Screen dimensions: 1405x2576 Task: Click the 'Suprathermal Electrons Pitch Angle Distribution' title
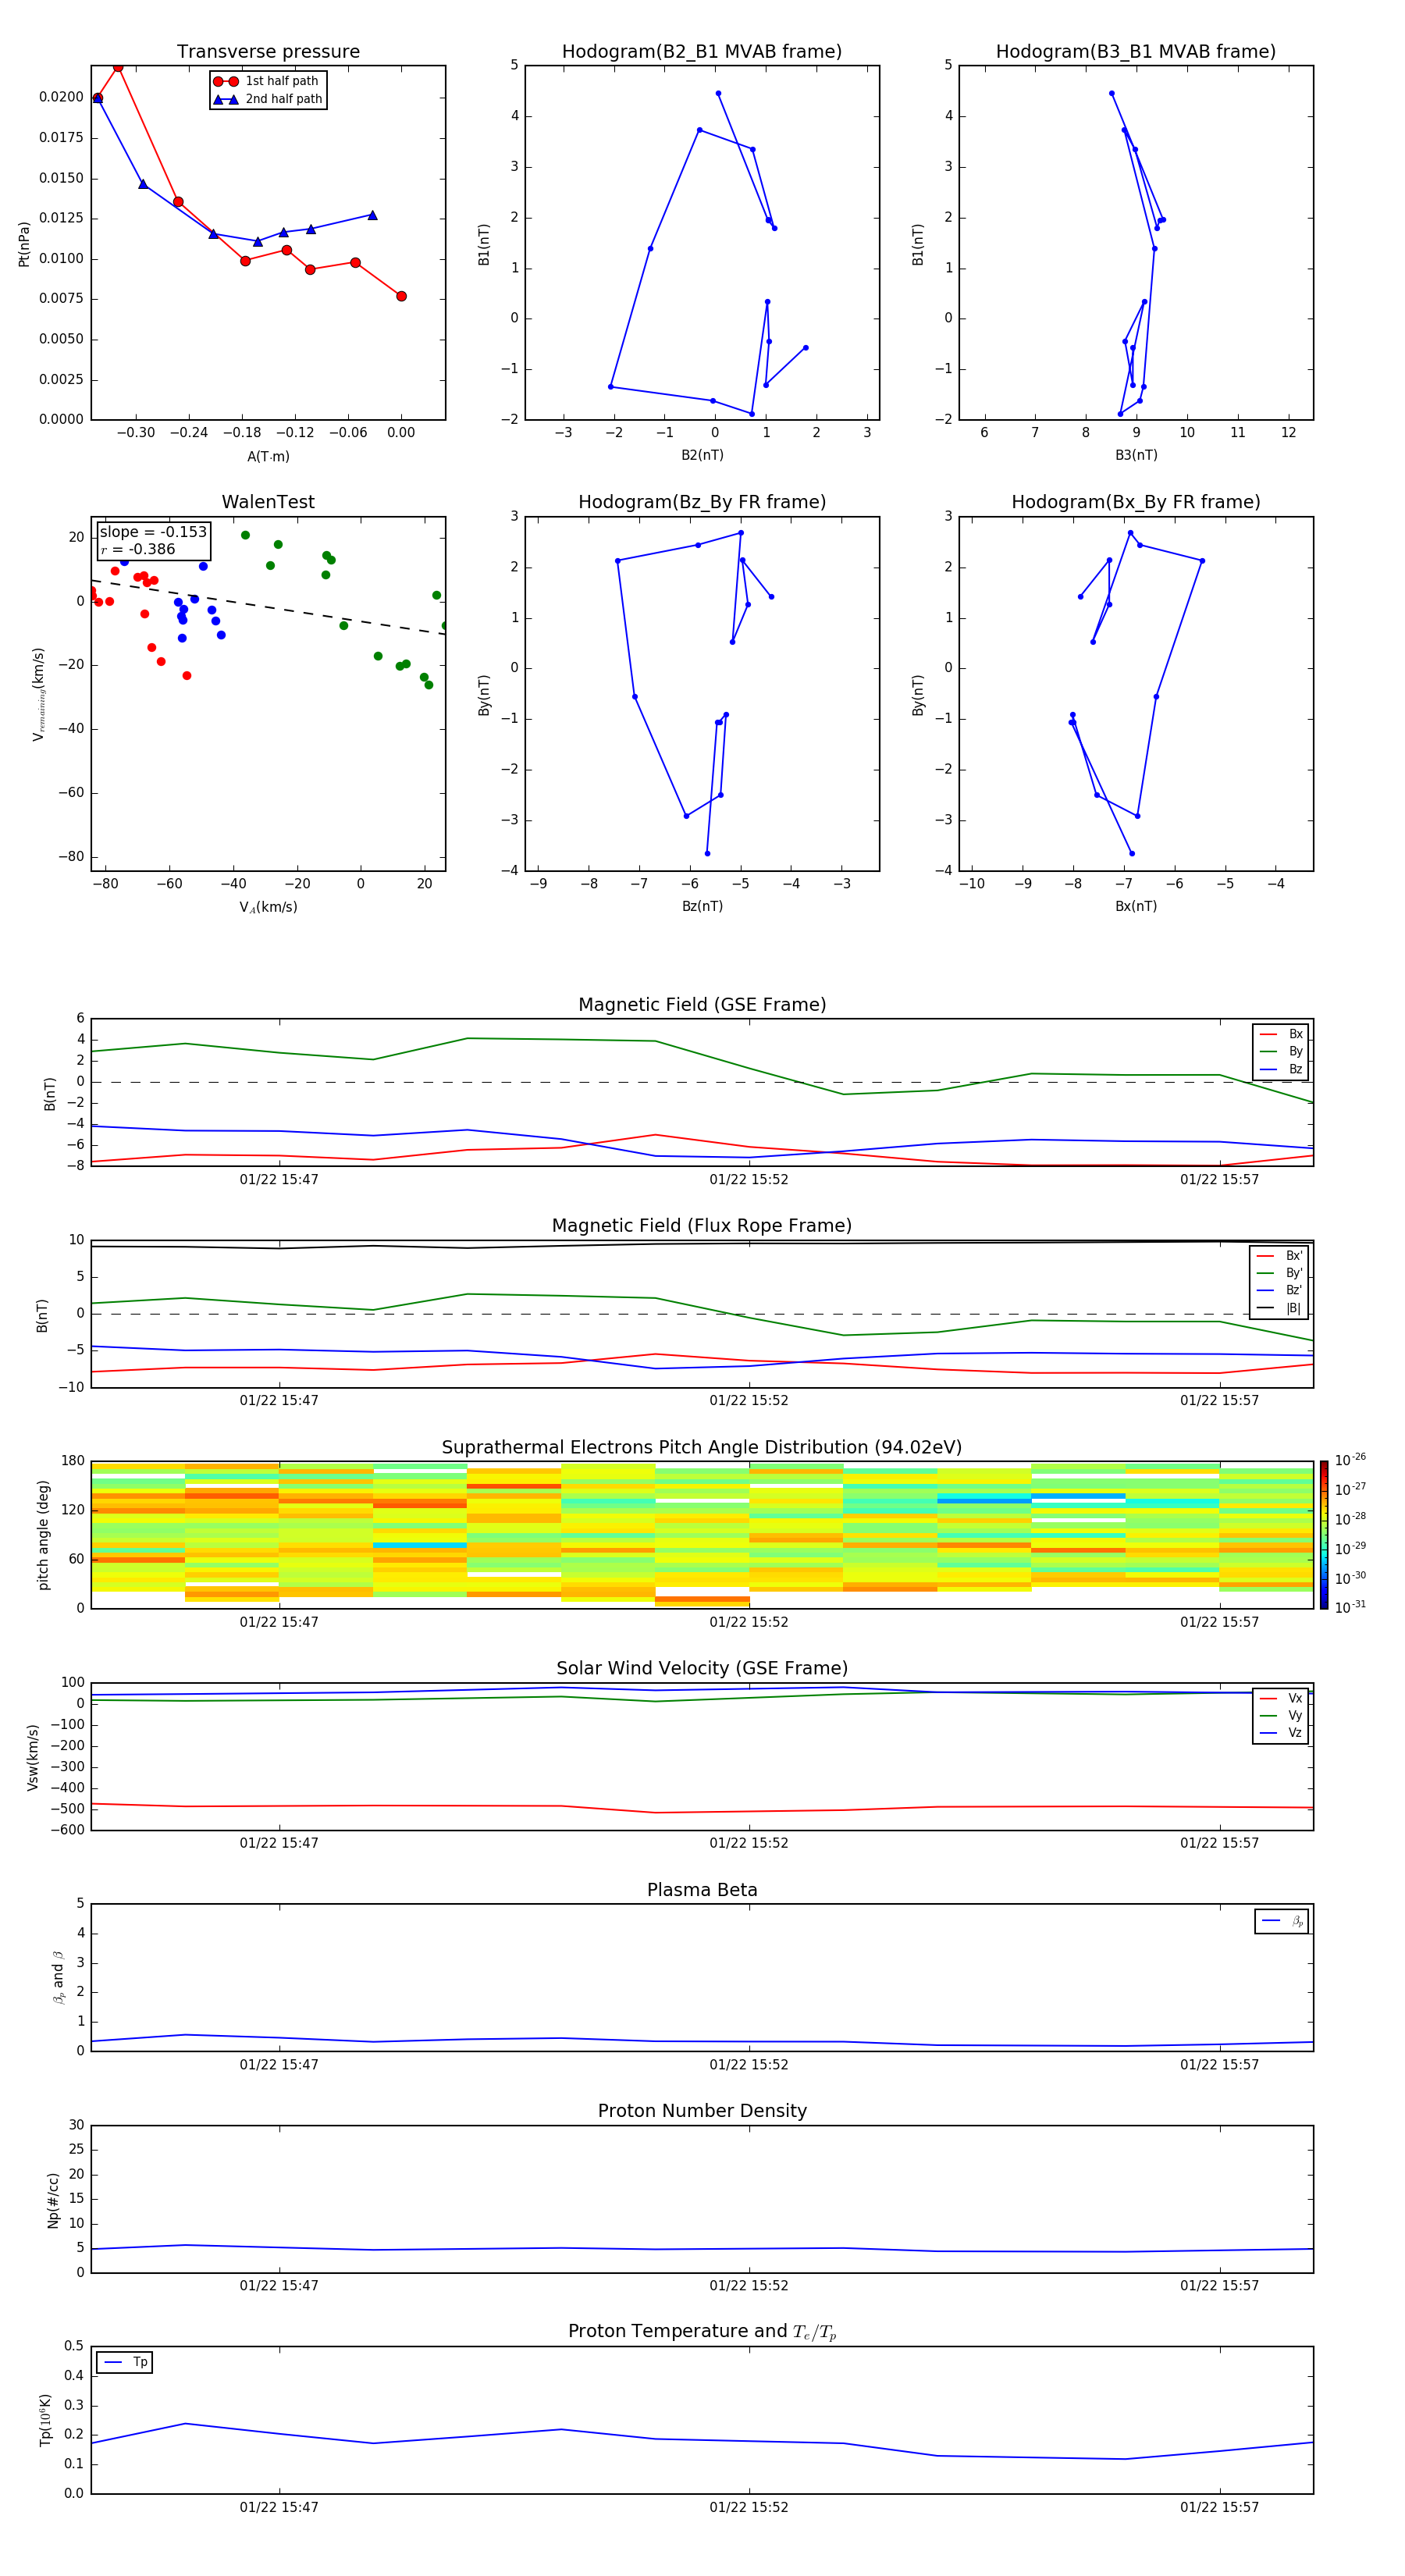[702, 1448]
